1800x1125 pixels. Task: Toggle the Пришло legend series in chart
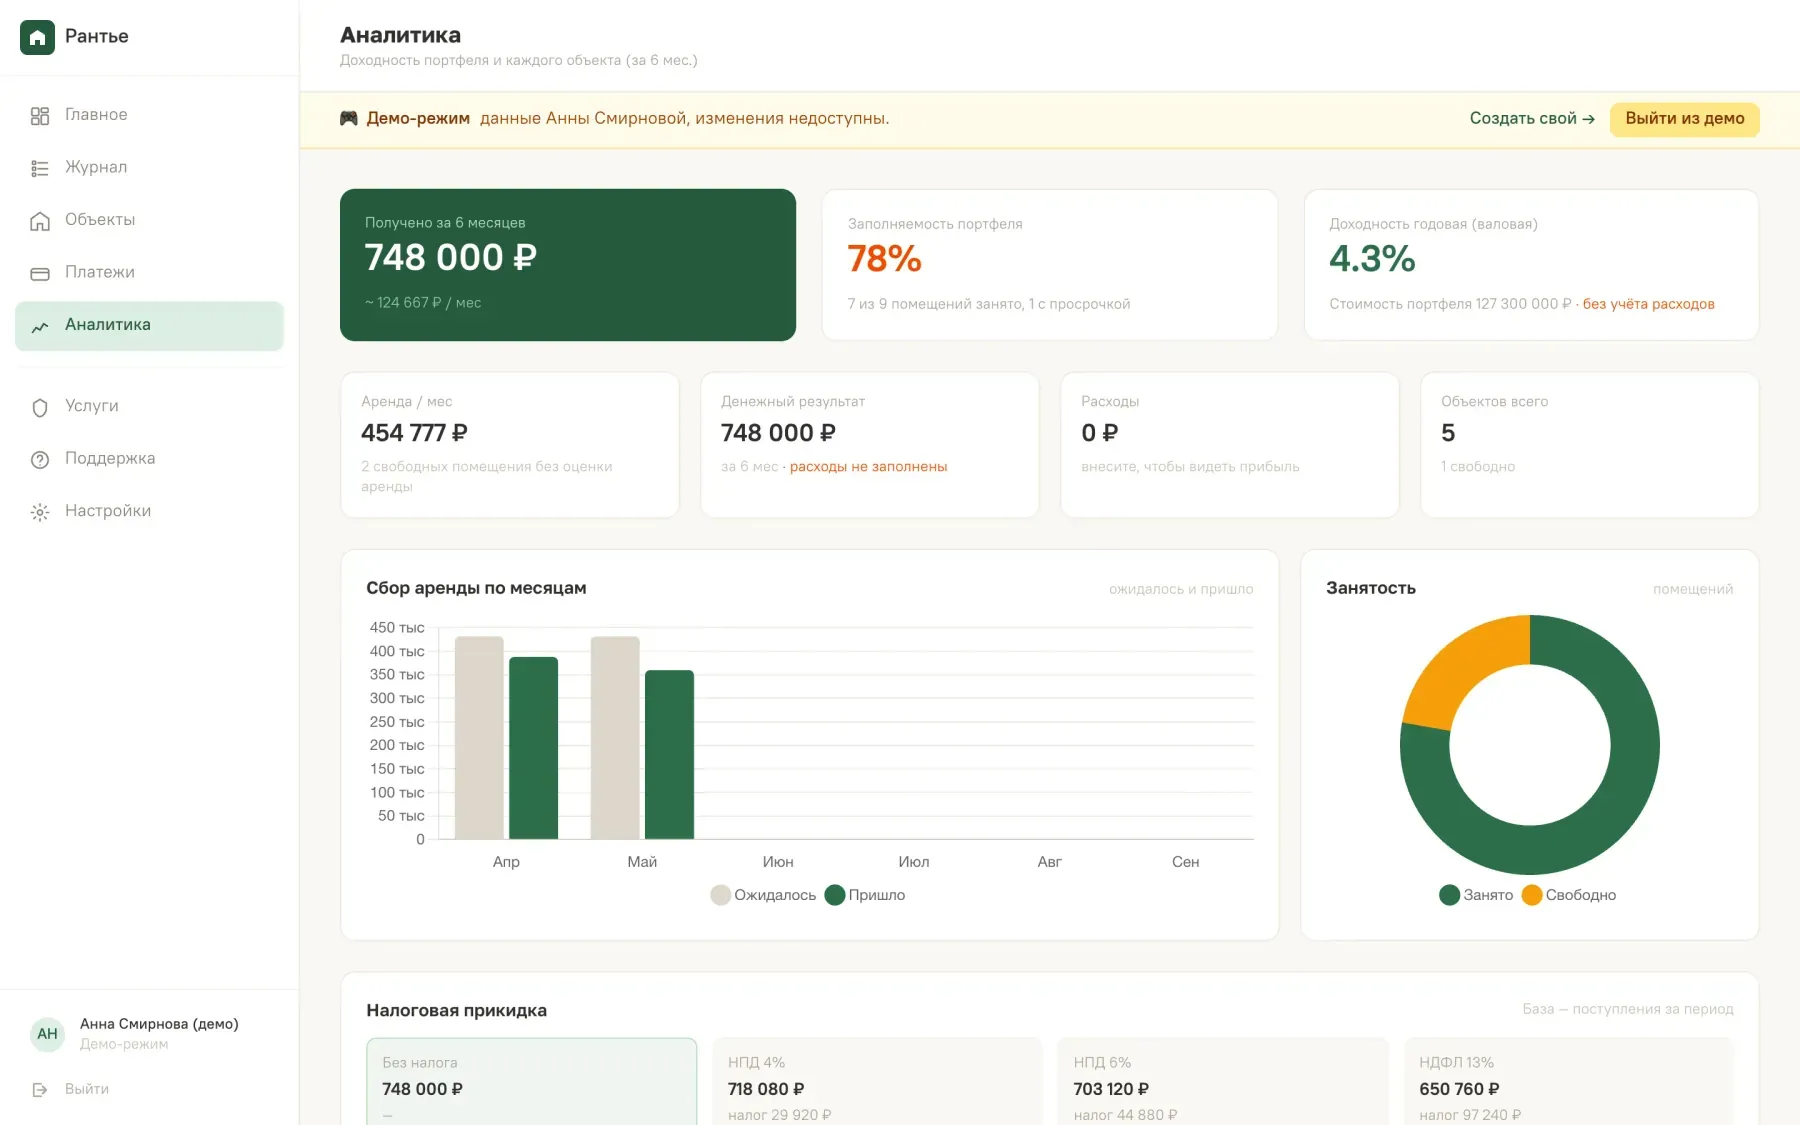[865, 895]
